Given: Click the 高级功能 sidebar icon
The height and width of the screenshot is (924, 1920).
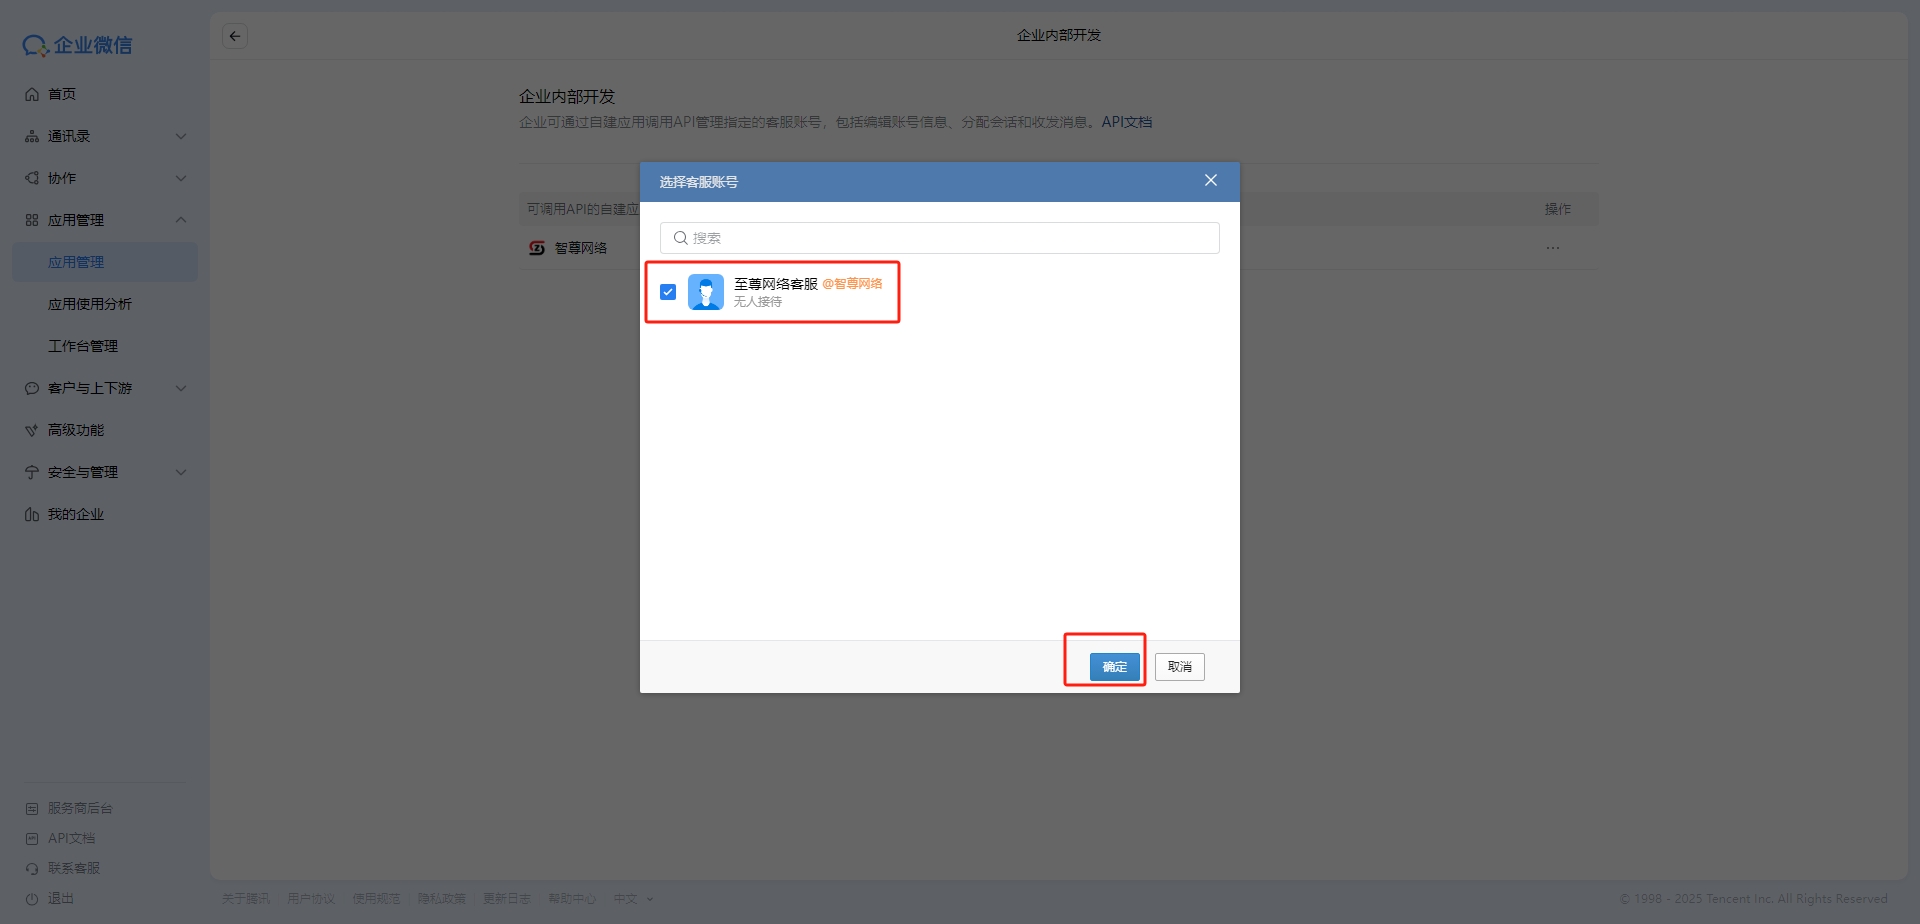Looking at the screenshot, I should click(x=32, y=430).
